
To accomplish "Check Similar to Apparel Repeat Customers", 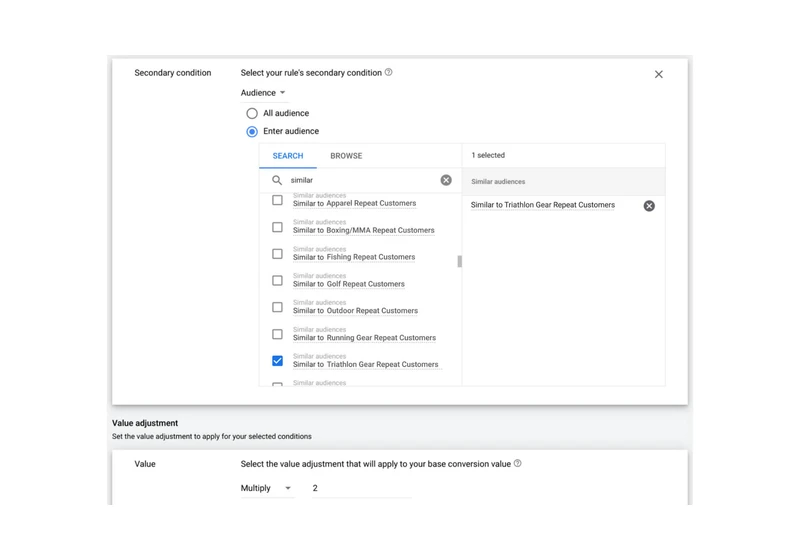I will click(277, 200).
